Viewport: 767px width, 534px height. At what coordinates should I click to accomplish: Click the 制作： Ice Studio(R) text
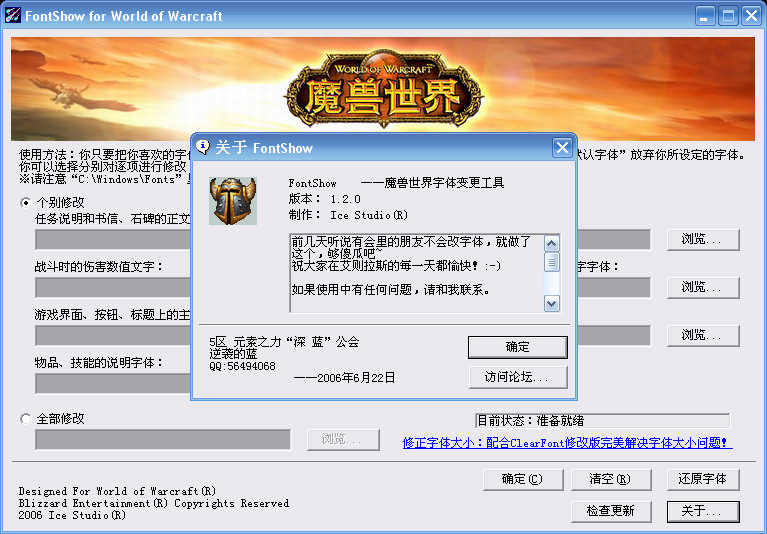coord(348,215)
